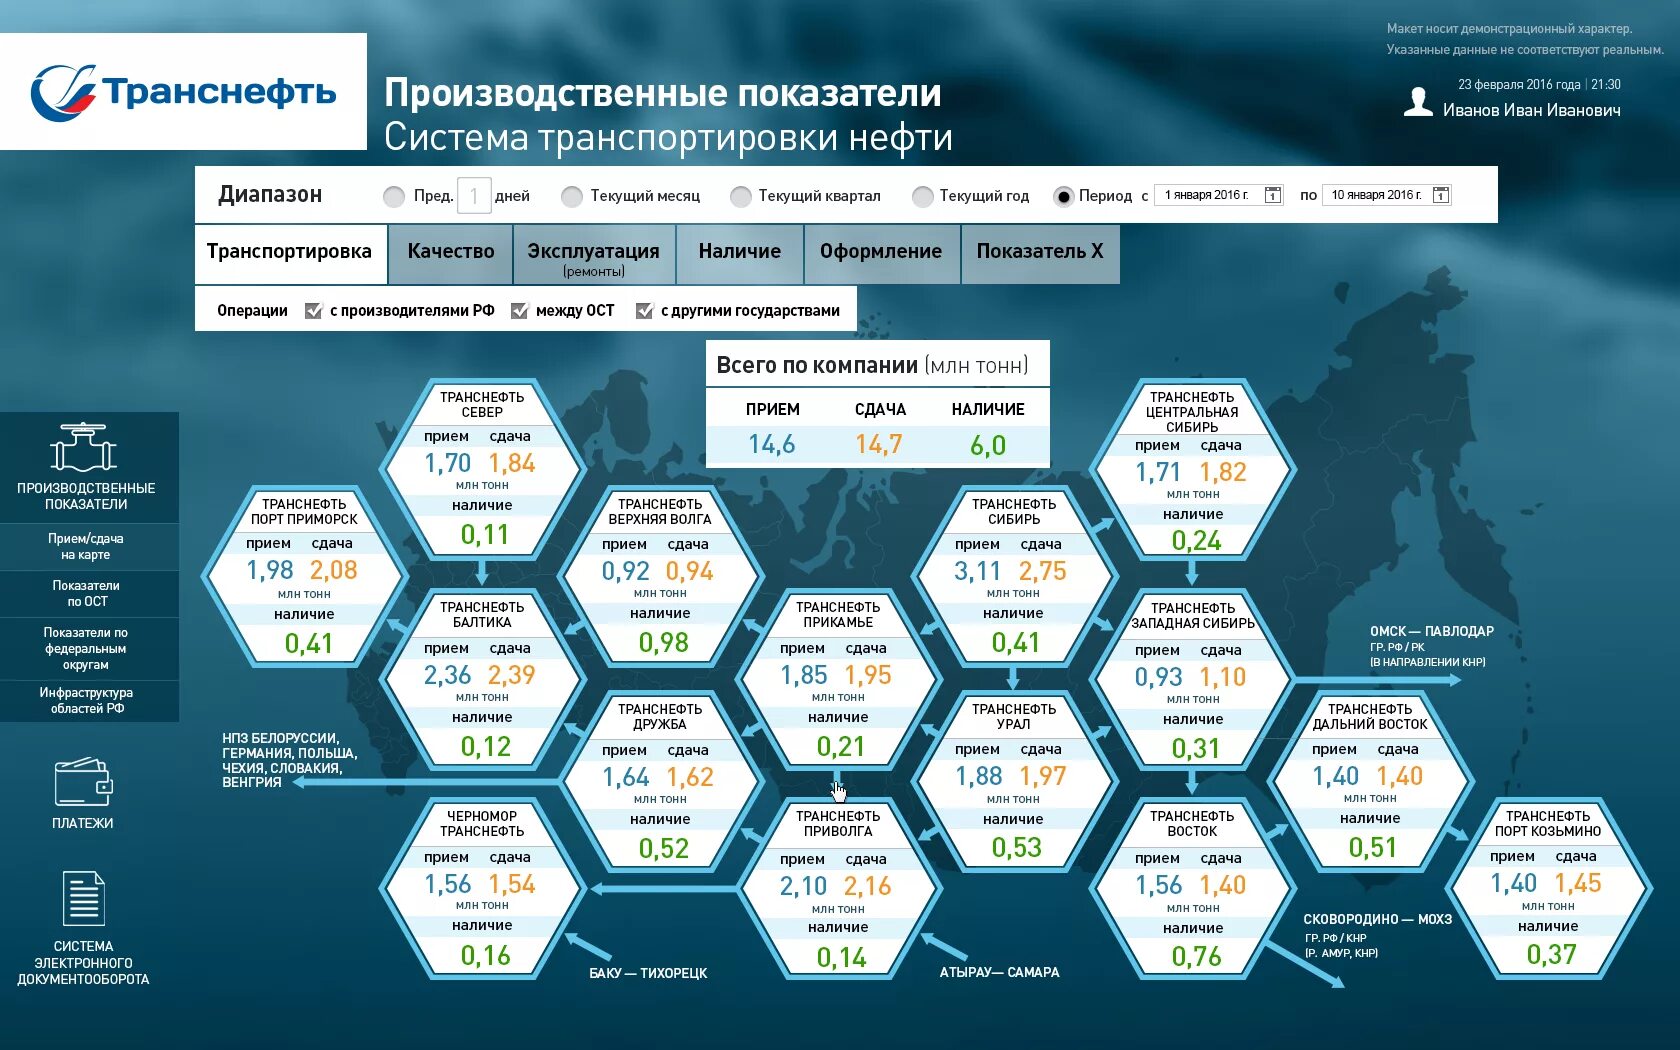The height and width of the screenshot is (1050, 1680).
Task: Select the Транснефть Урал hexagon
Action: click(x=1014, y=782)
